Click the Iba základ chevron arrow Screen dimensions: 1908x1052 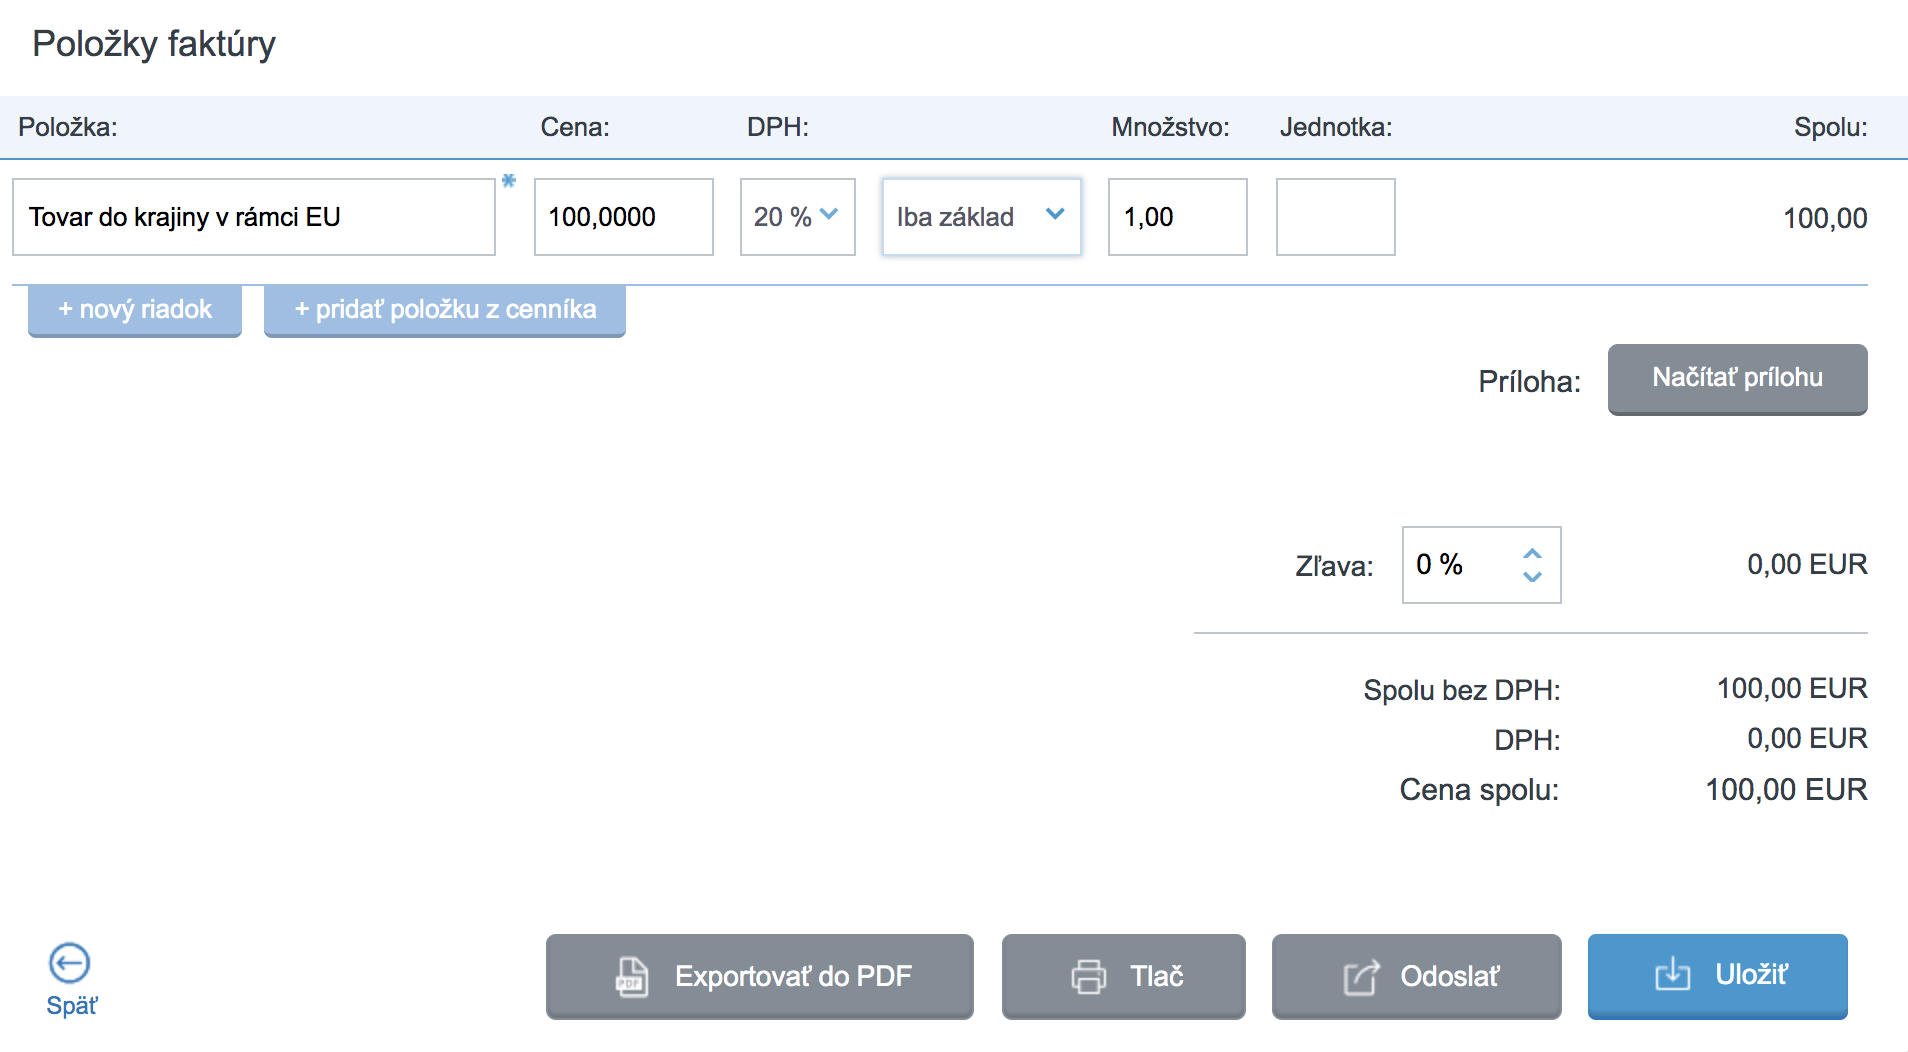[x=1055, y=214]
